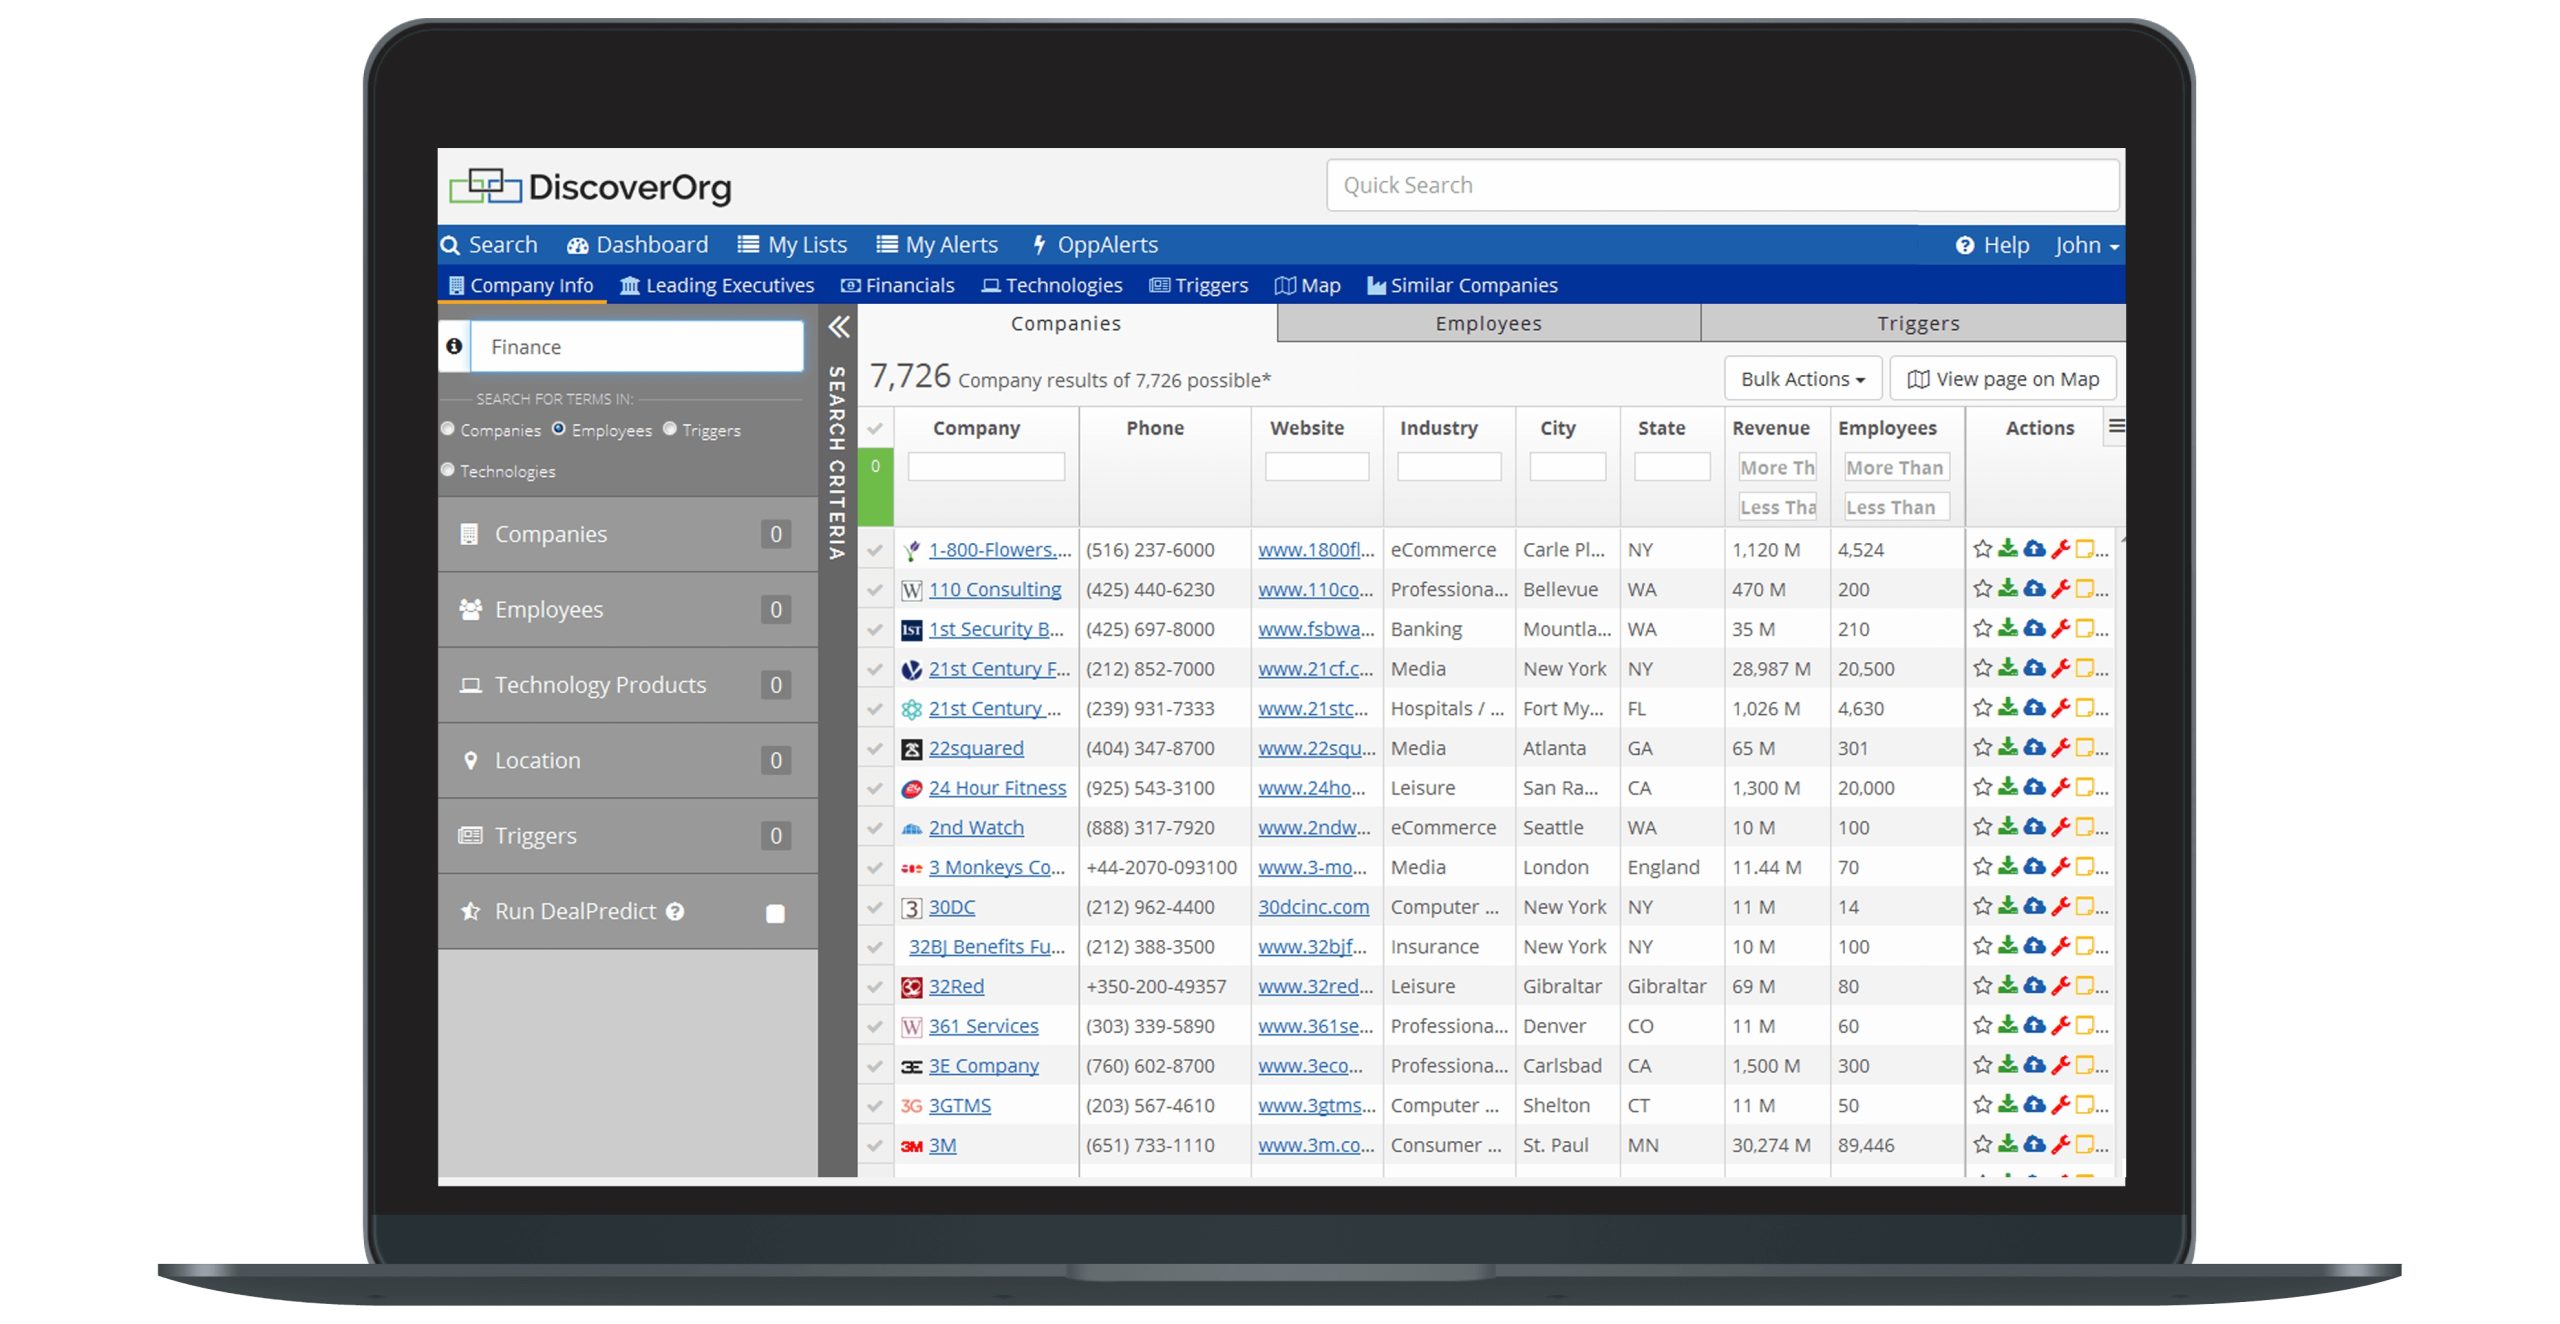Click the Help question mark link
The image size is (2560, 1324).
1992,245
